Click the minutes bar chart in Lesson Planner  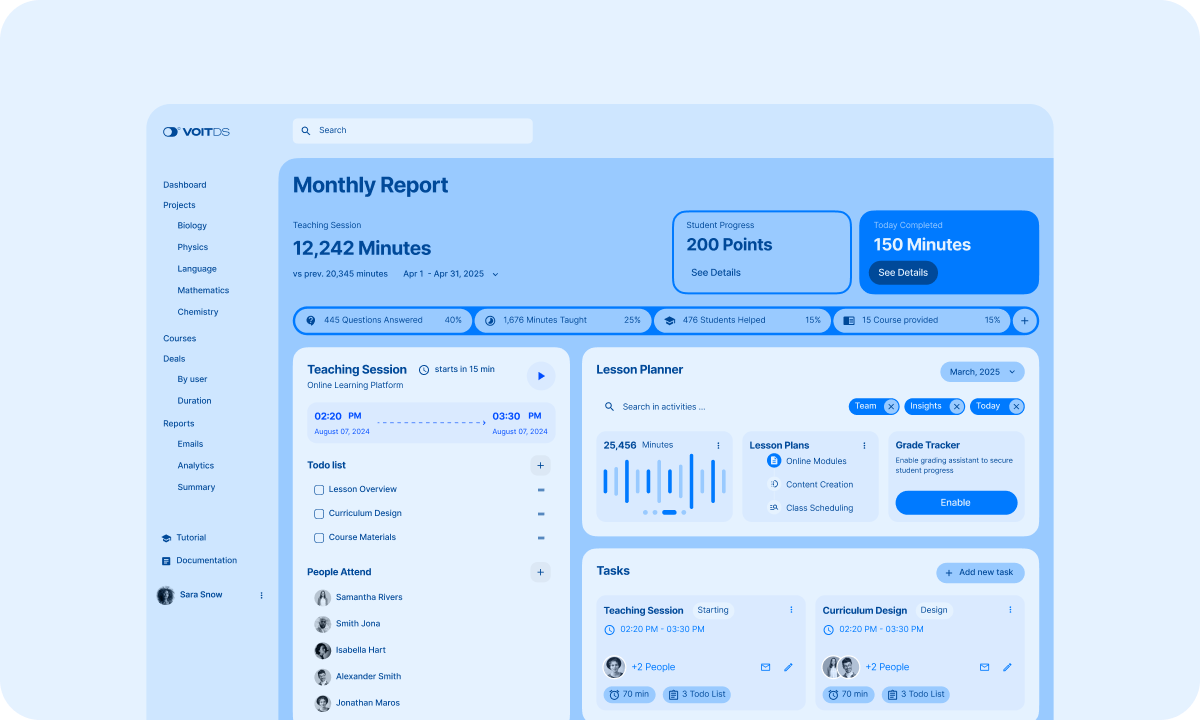[665, 481]
